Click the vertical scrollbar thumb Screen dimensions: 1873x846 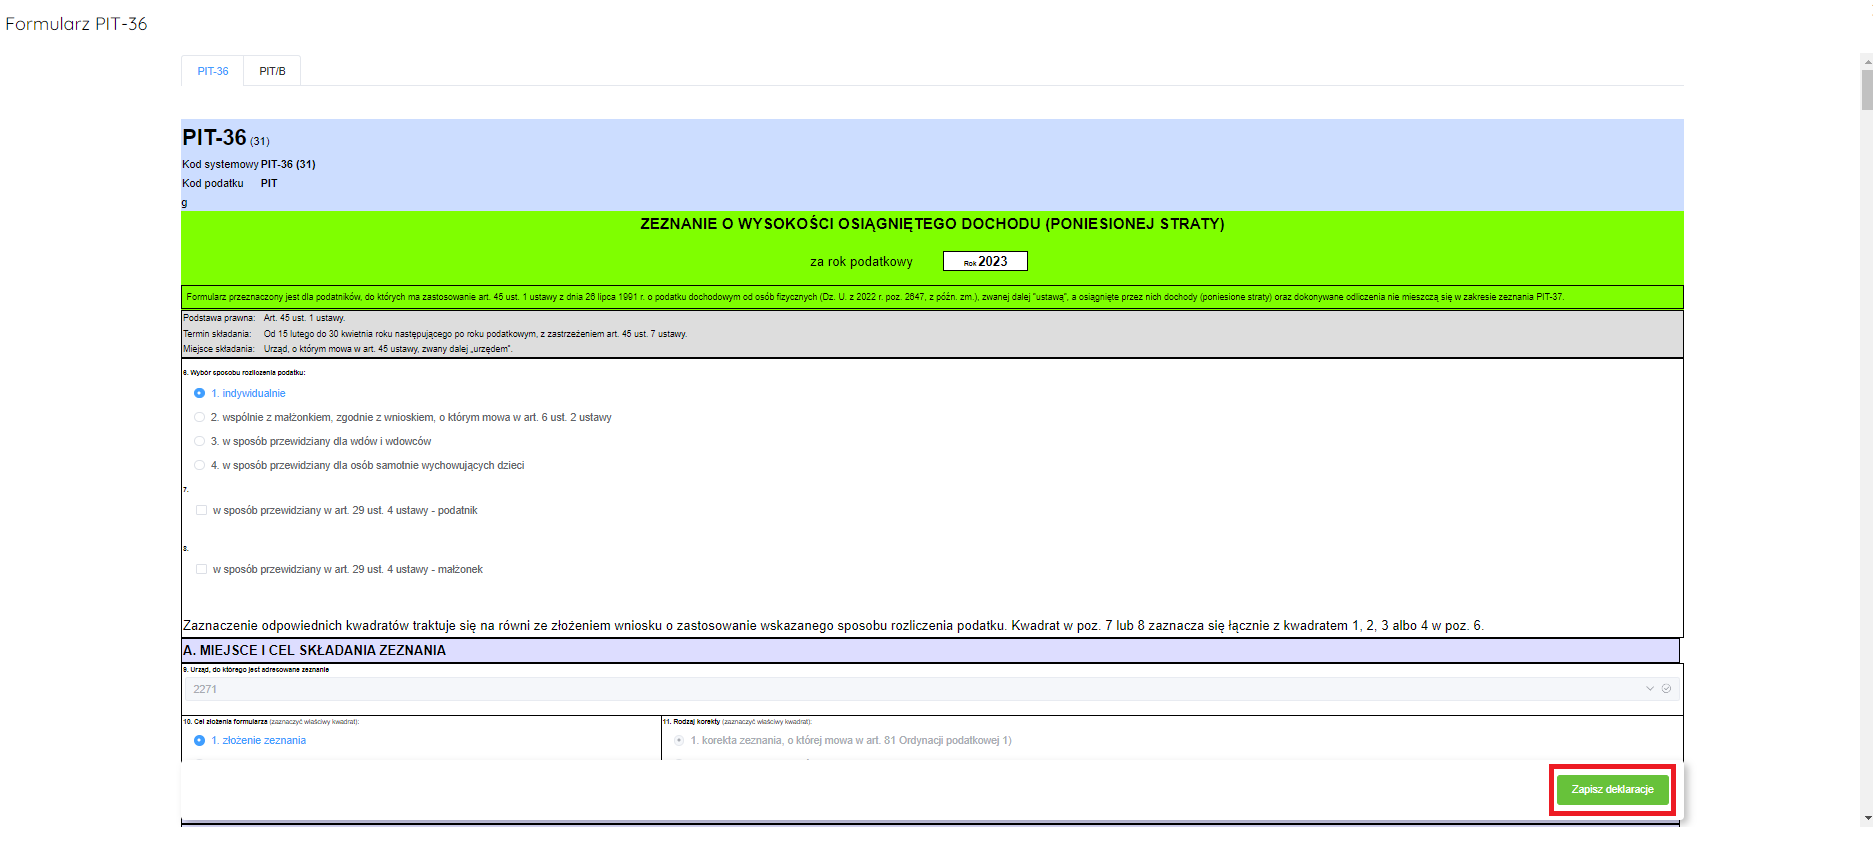click(1866, 90)
